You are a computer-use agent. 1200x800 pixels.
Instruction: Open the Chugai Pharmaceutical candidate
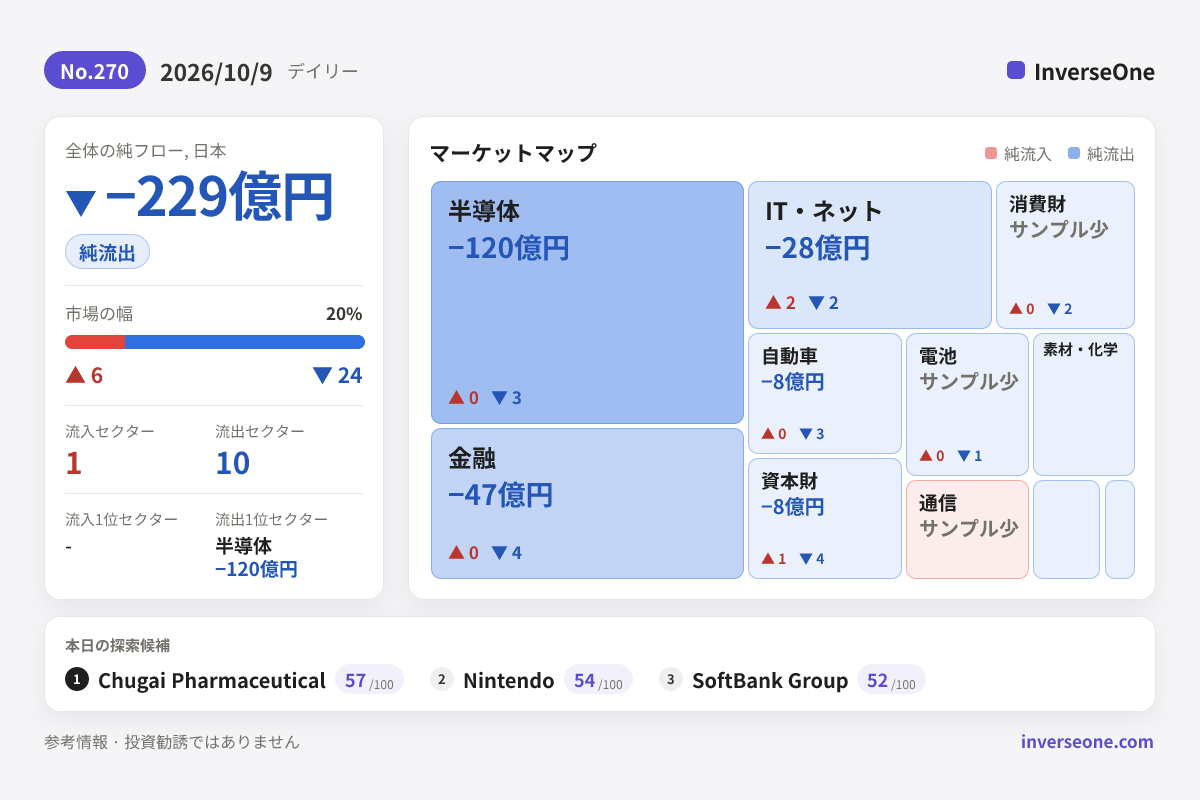[212, 681]
